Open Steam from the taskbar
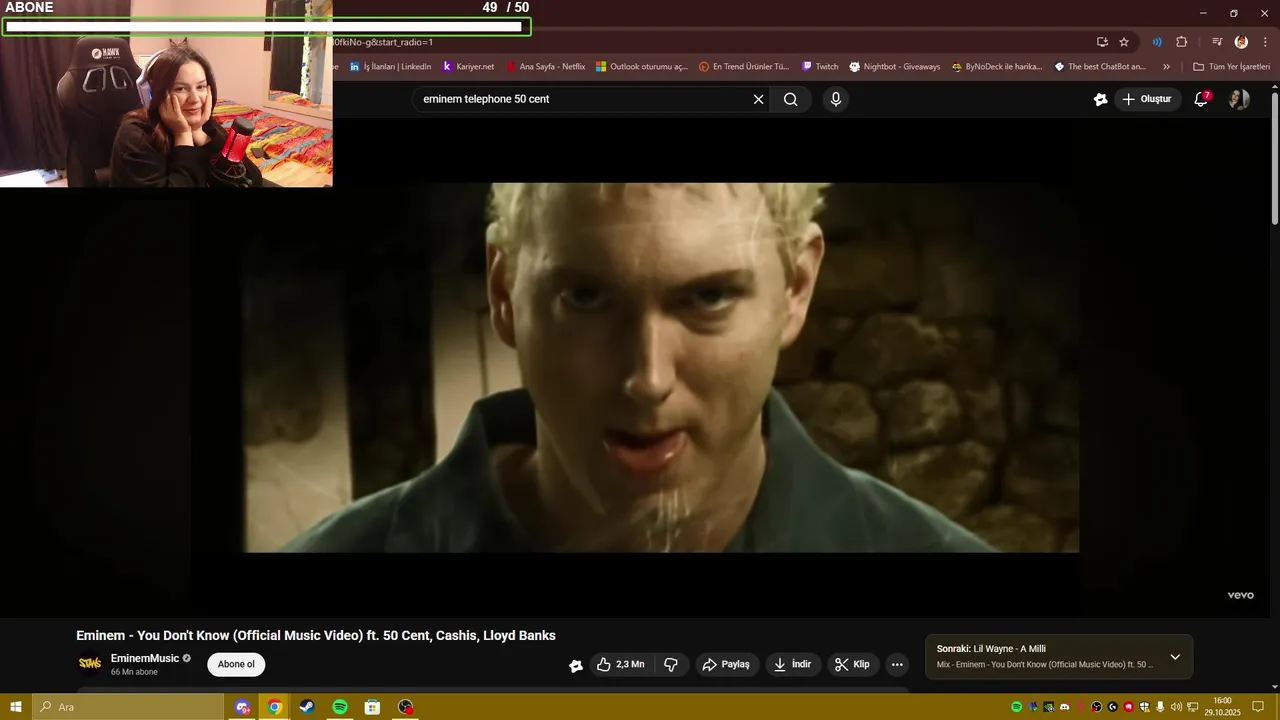This screenshot has height=720, width=1280. click(x=307, y=707)
